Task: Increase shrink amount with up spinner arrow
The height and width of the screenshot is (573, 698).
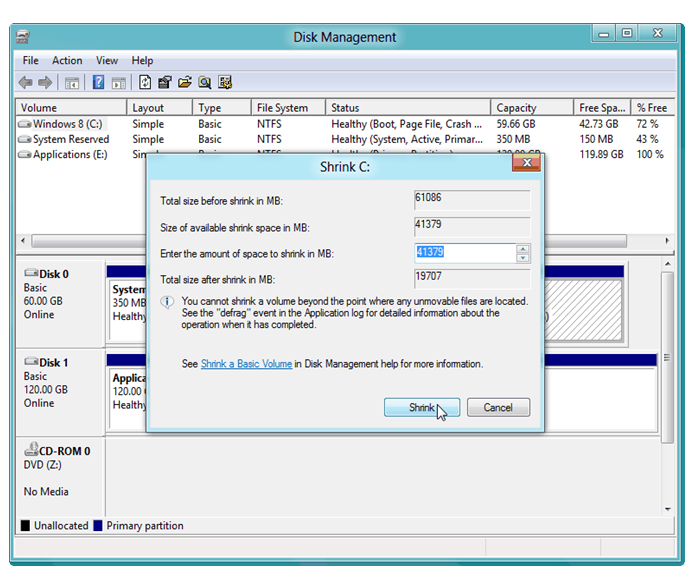Action: tap(523, 248)
